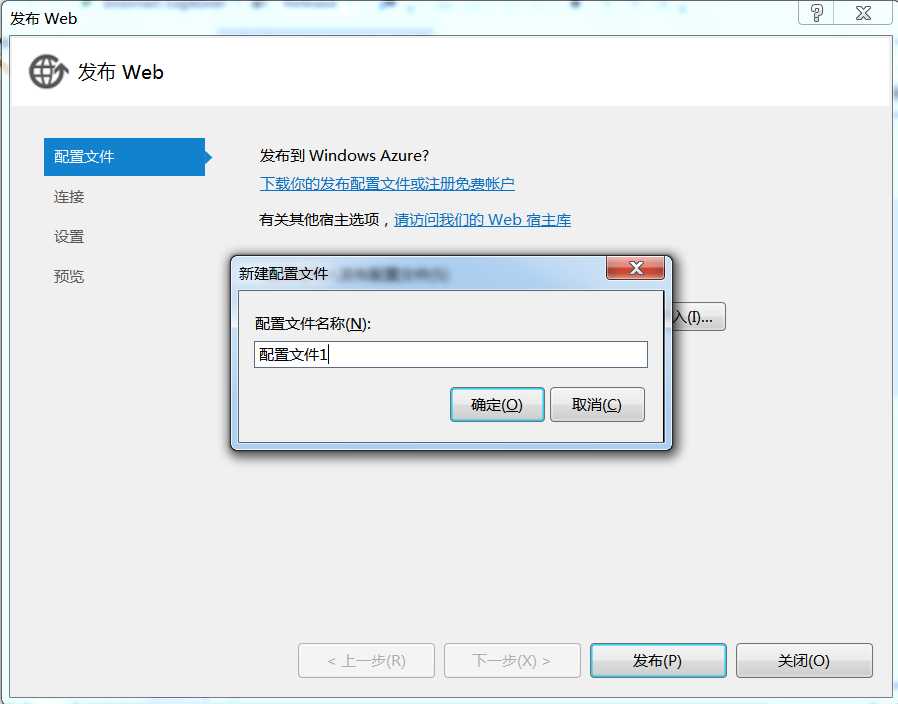Click the 发布到 Windows Azure? text
The height and width of the screenshot is (704, 898).
(x=344, y=155)
